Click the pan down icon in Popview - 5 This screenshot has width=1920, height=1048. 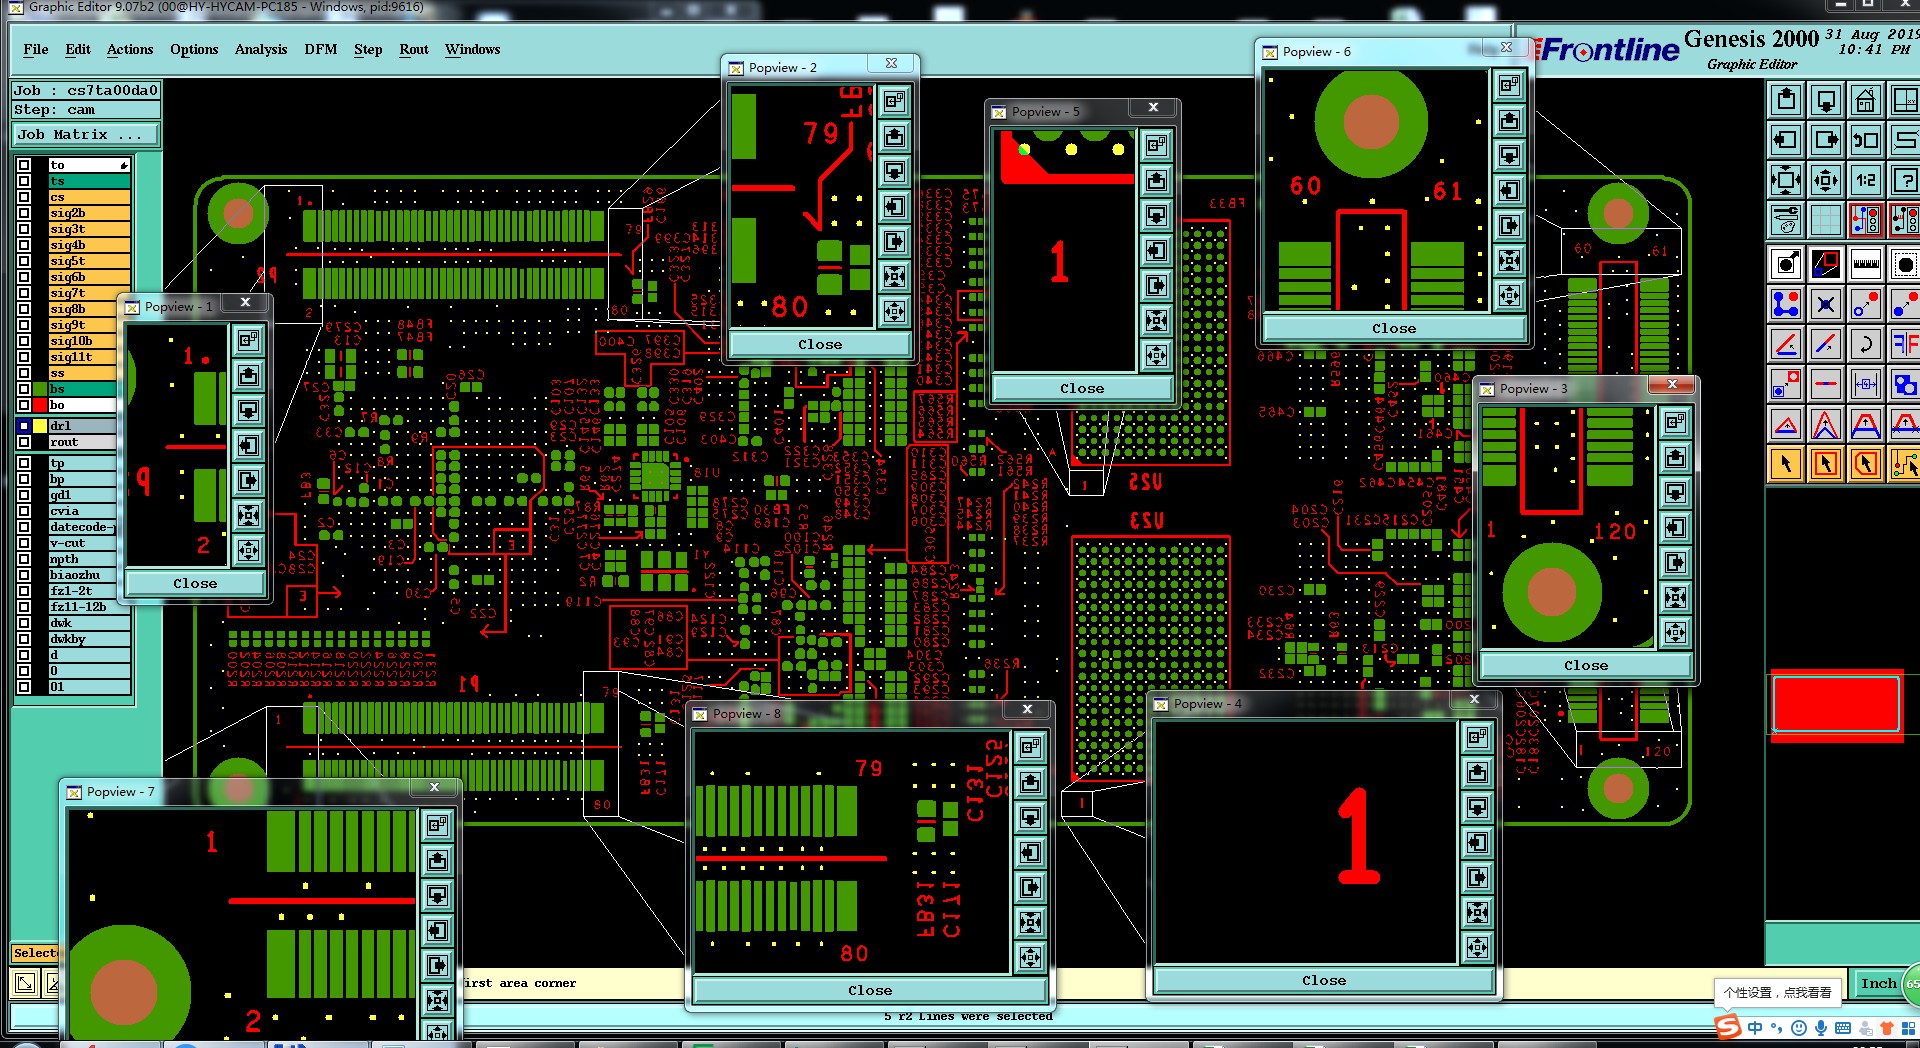(1156, 215)
